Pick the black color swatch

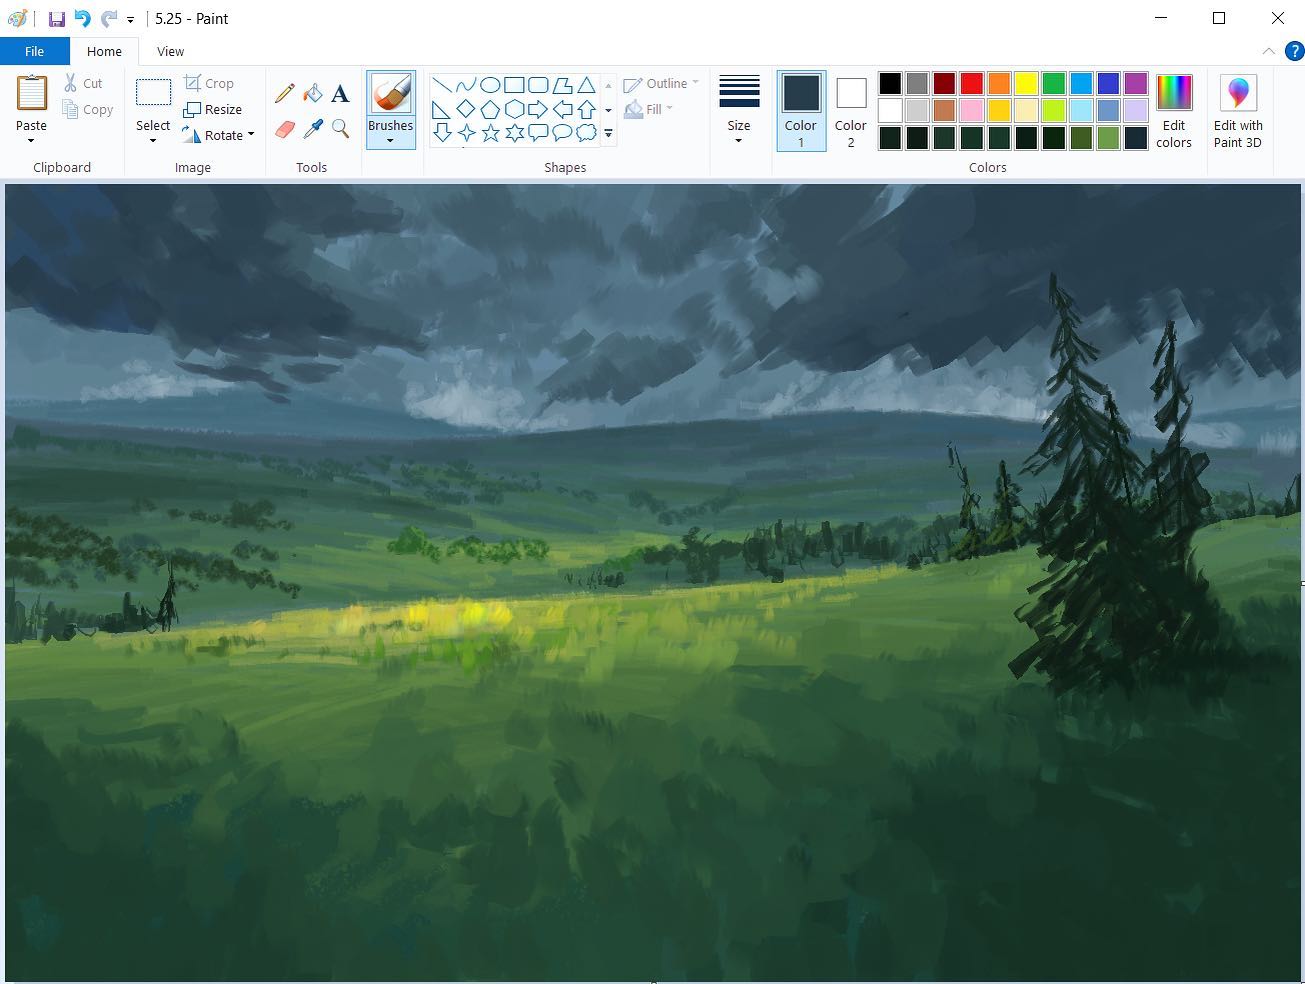(890, 83)
